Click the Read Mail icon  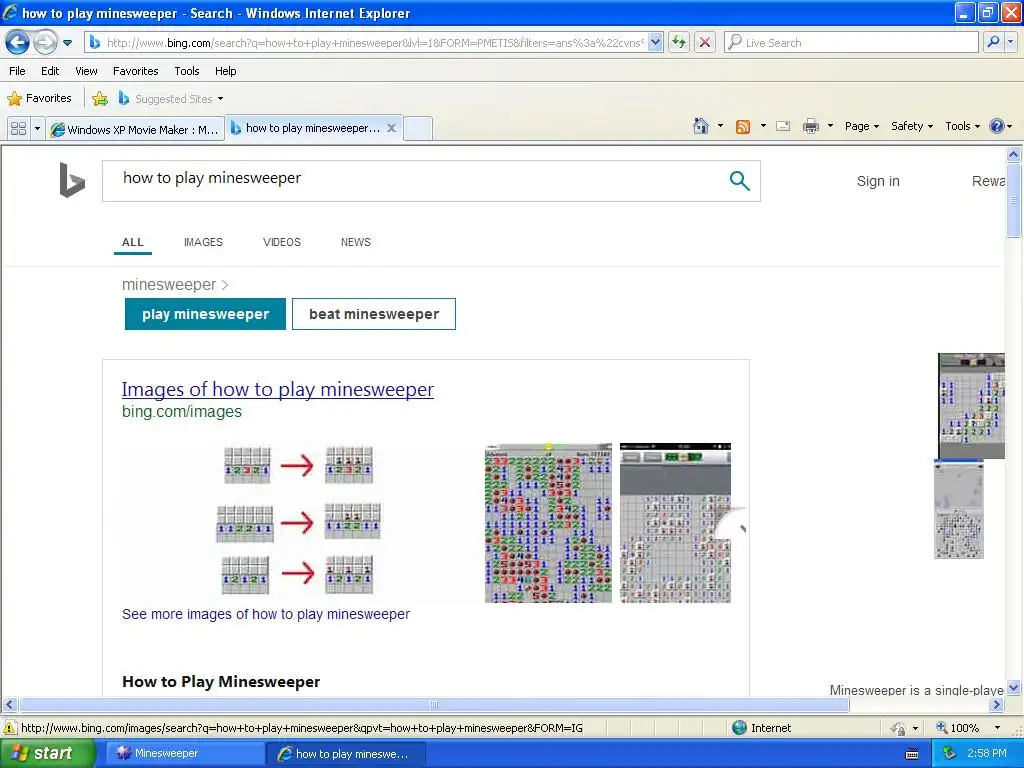[783, 126]
